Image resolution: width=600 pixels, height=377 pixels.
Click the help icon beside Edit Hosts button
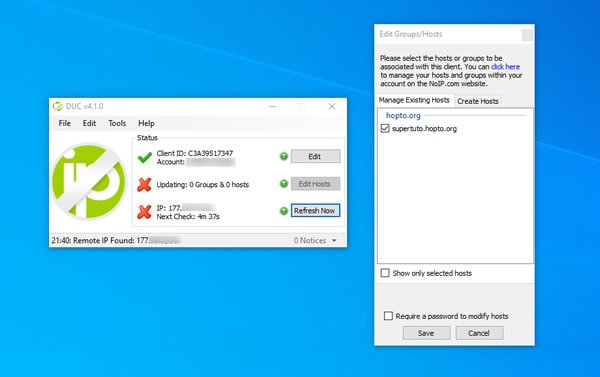click(x=284, y=184)
